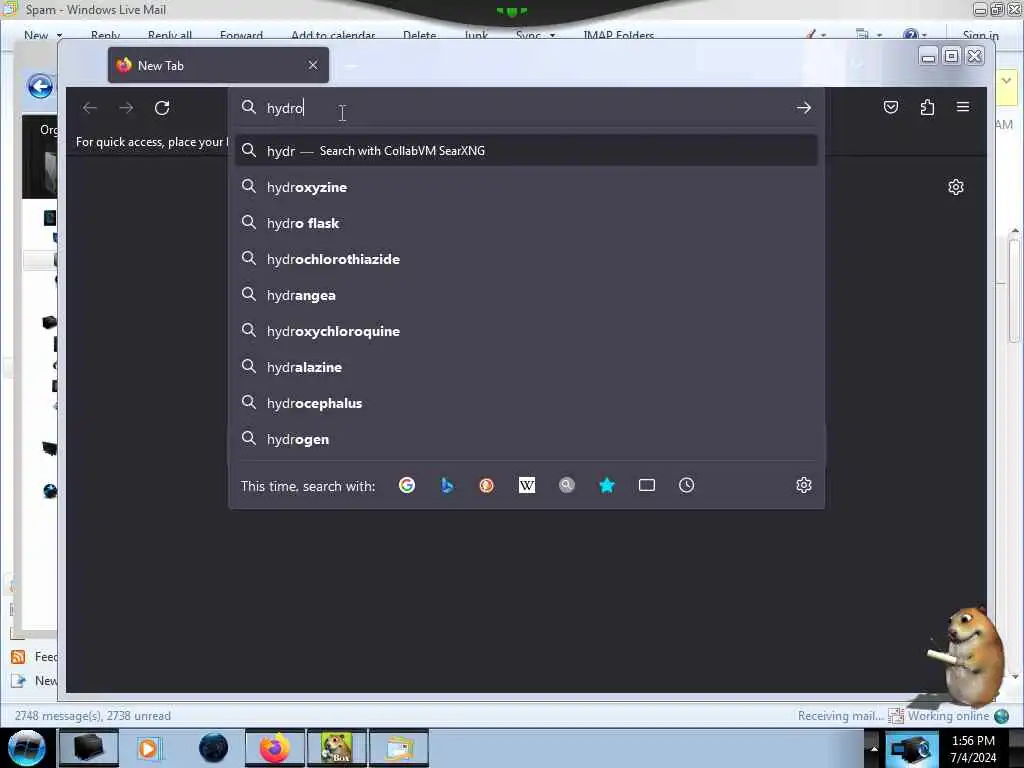Click Sign in in Windows Live Mail
1024x768 pixels.
(x=980, y=35)
